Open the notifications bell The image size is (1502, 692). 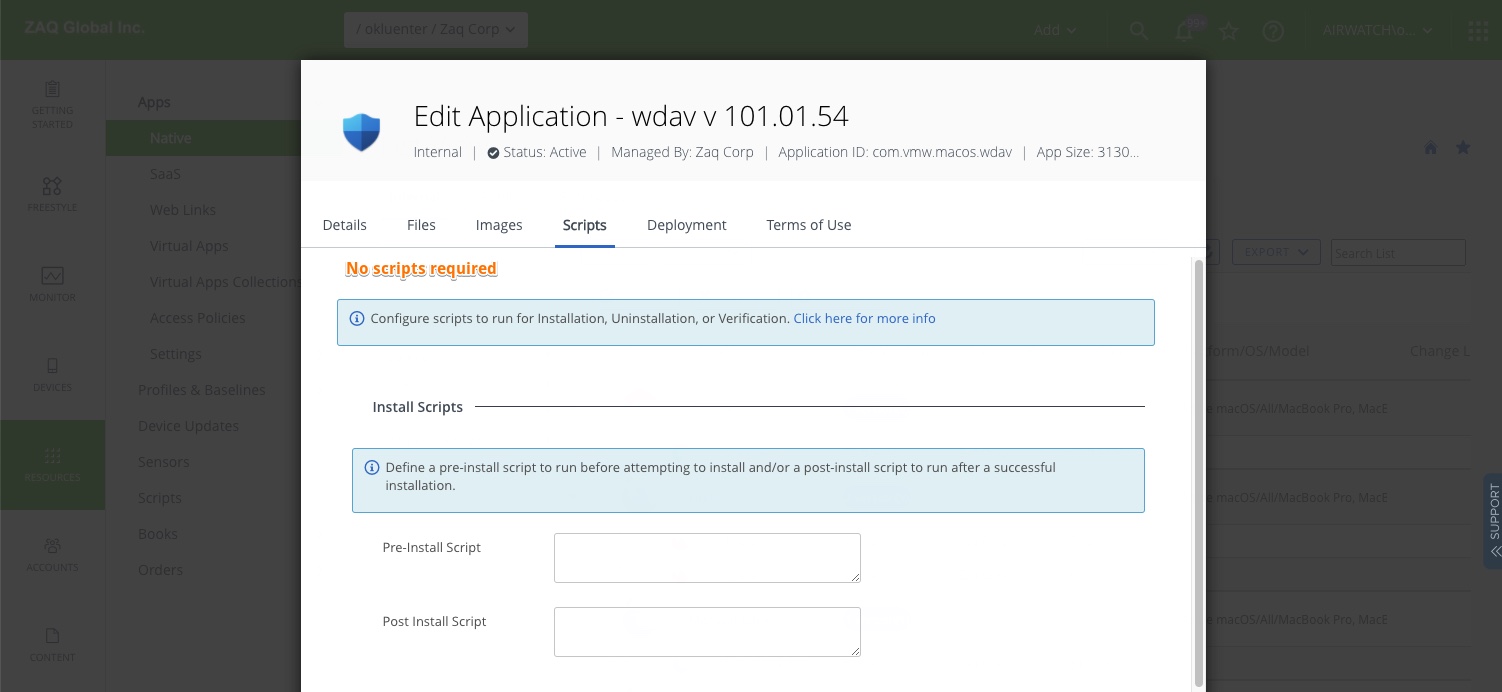pos(1184,30)
